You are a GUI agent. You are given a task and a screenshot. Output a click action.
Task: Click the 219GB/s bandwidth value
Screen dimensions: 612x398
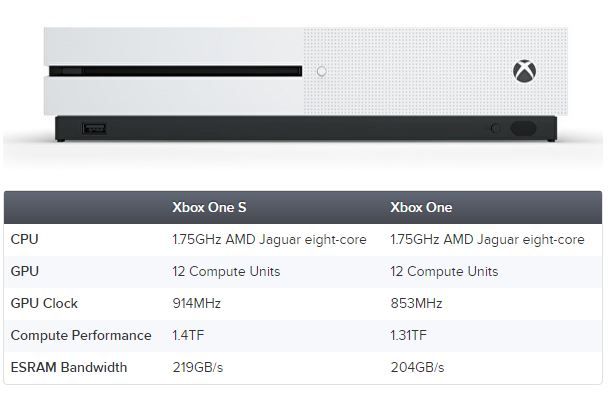pyautogui.click(x=198, y=367)
